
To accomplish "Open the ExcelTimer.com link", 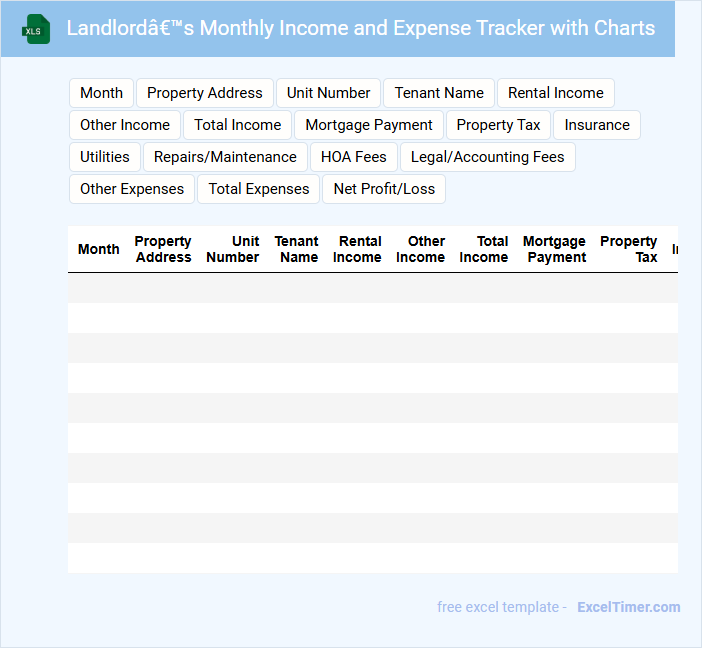I will (x=629, y=607).
